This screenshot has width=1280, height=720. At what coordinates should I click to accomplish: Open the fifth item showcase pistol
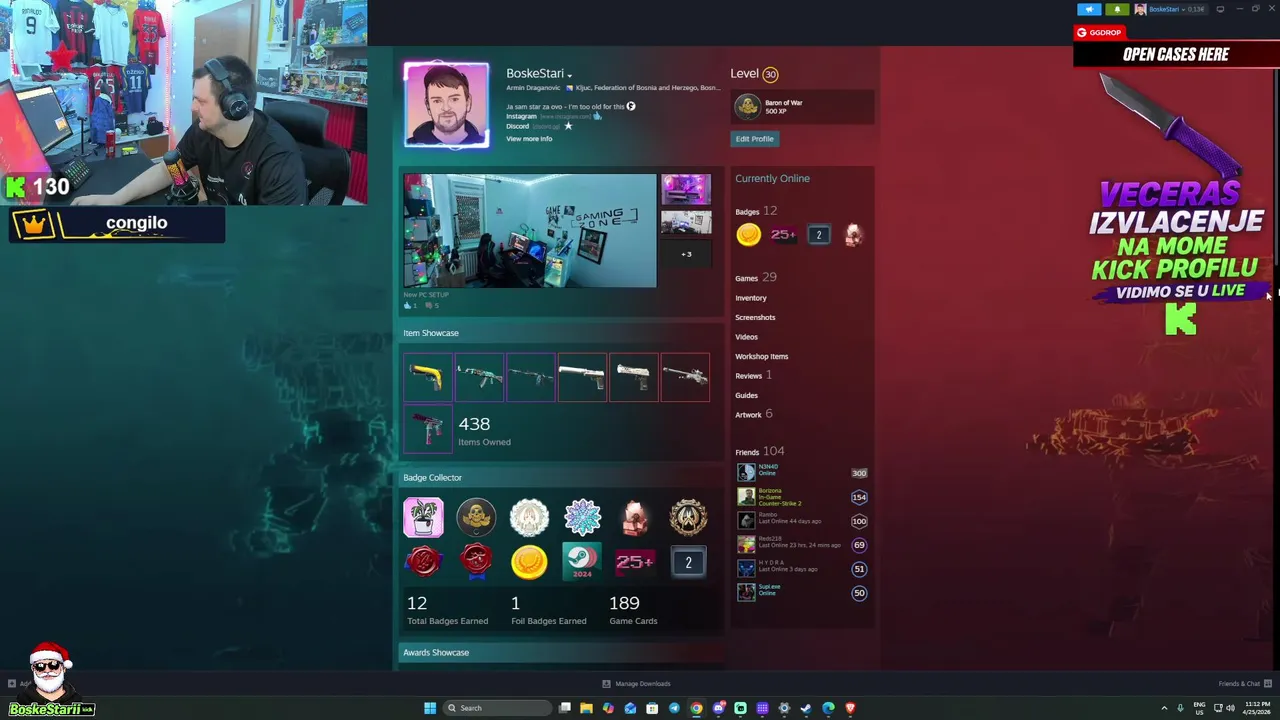634,377
